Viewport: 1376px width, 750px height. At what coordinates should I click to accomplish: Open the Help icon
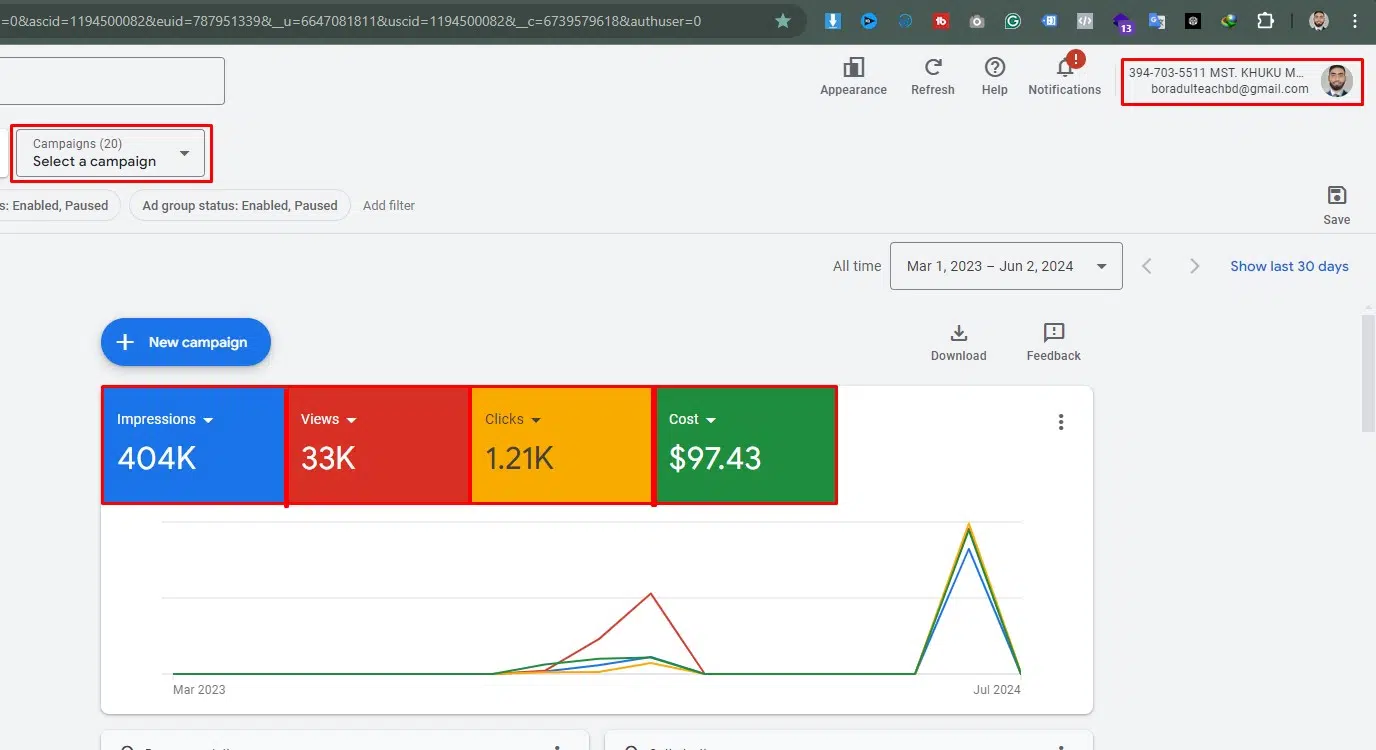tap(994, 68)
